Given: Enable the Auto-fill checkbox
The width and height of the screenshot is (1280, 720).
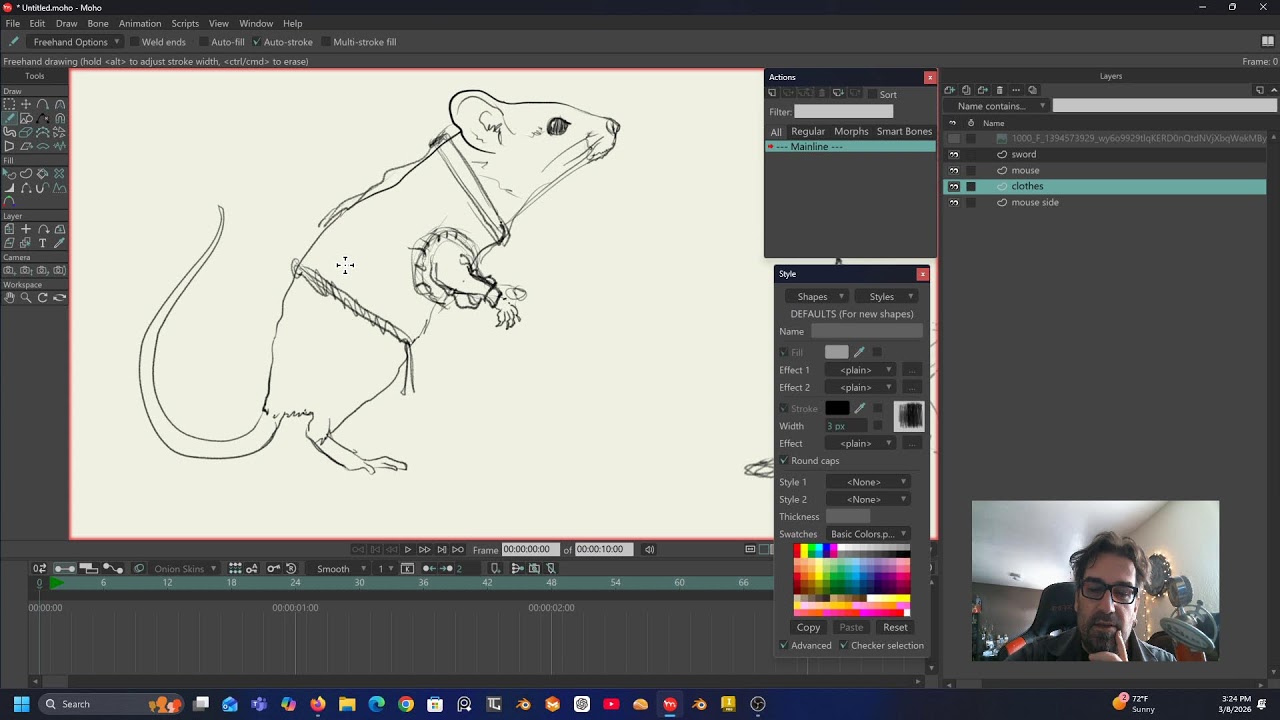Looking at the screenshot, I should click(204, 42).
